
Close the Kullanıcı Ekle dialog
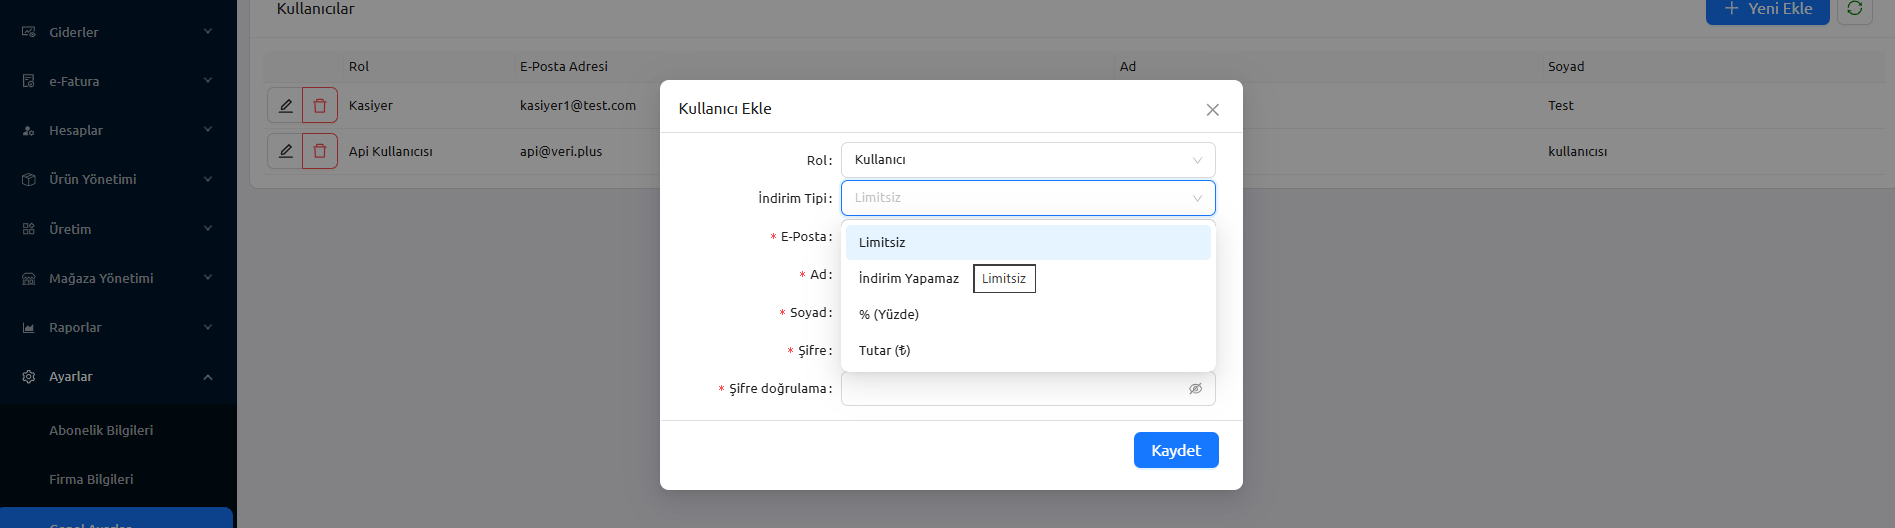pyautogui.click(x=1212, y=110)
